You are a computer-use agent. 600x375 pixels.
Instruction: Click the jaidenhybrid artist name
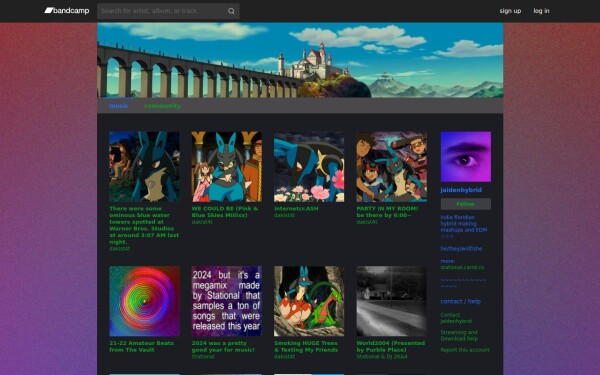[461, 190]
